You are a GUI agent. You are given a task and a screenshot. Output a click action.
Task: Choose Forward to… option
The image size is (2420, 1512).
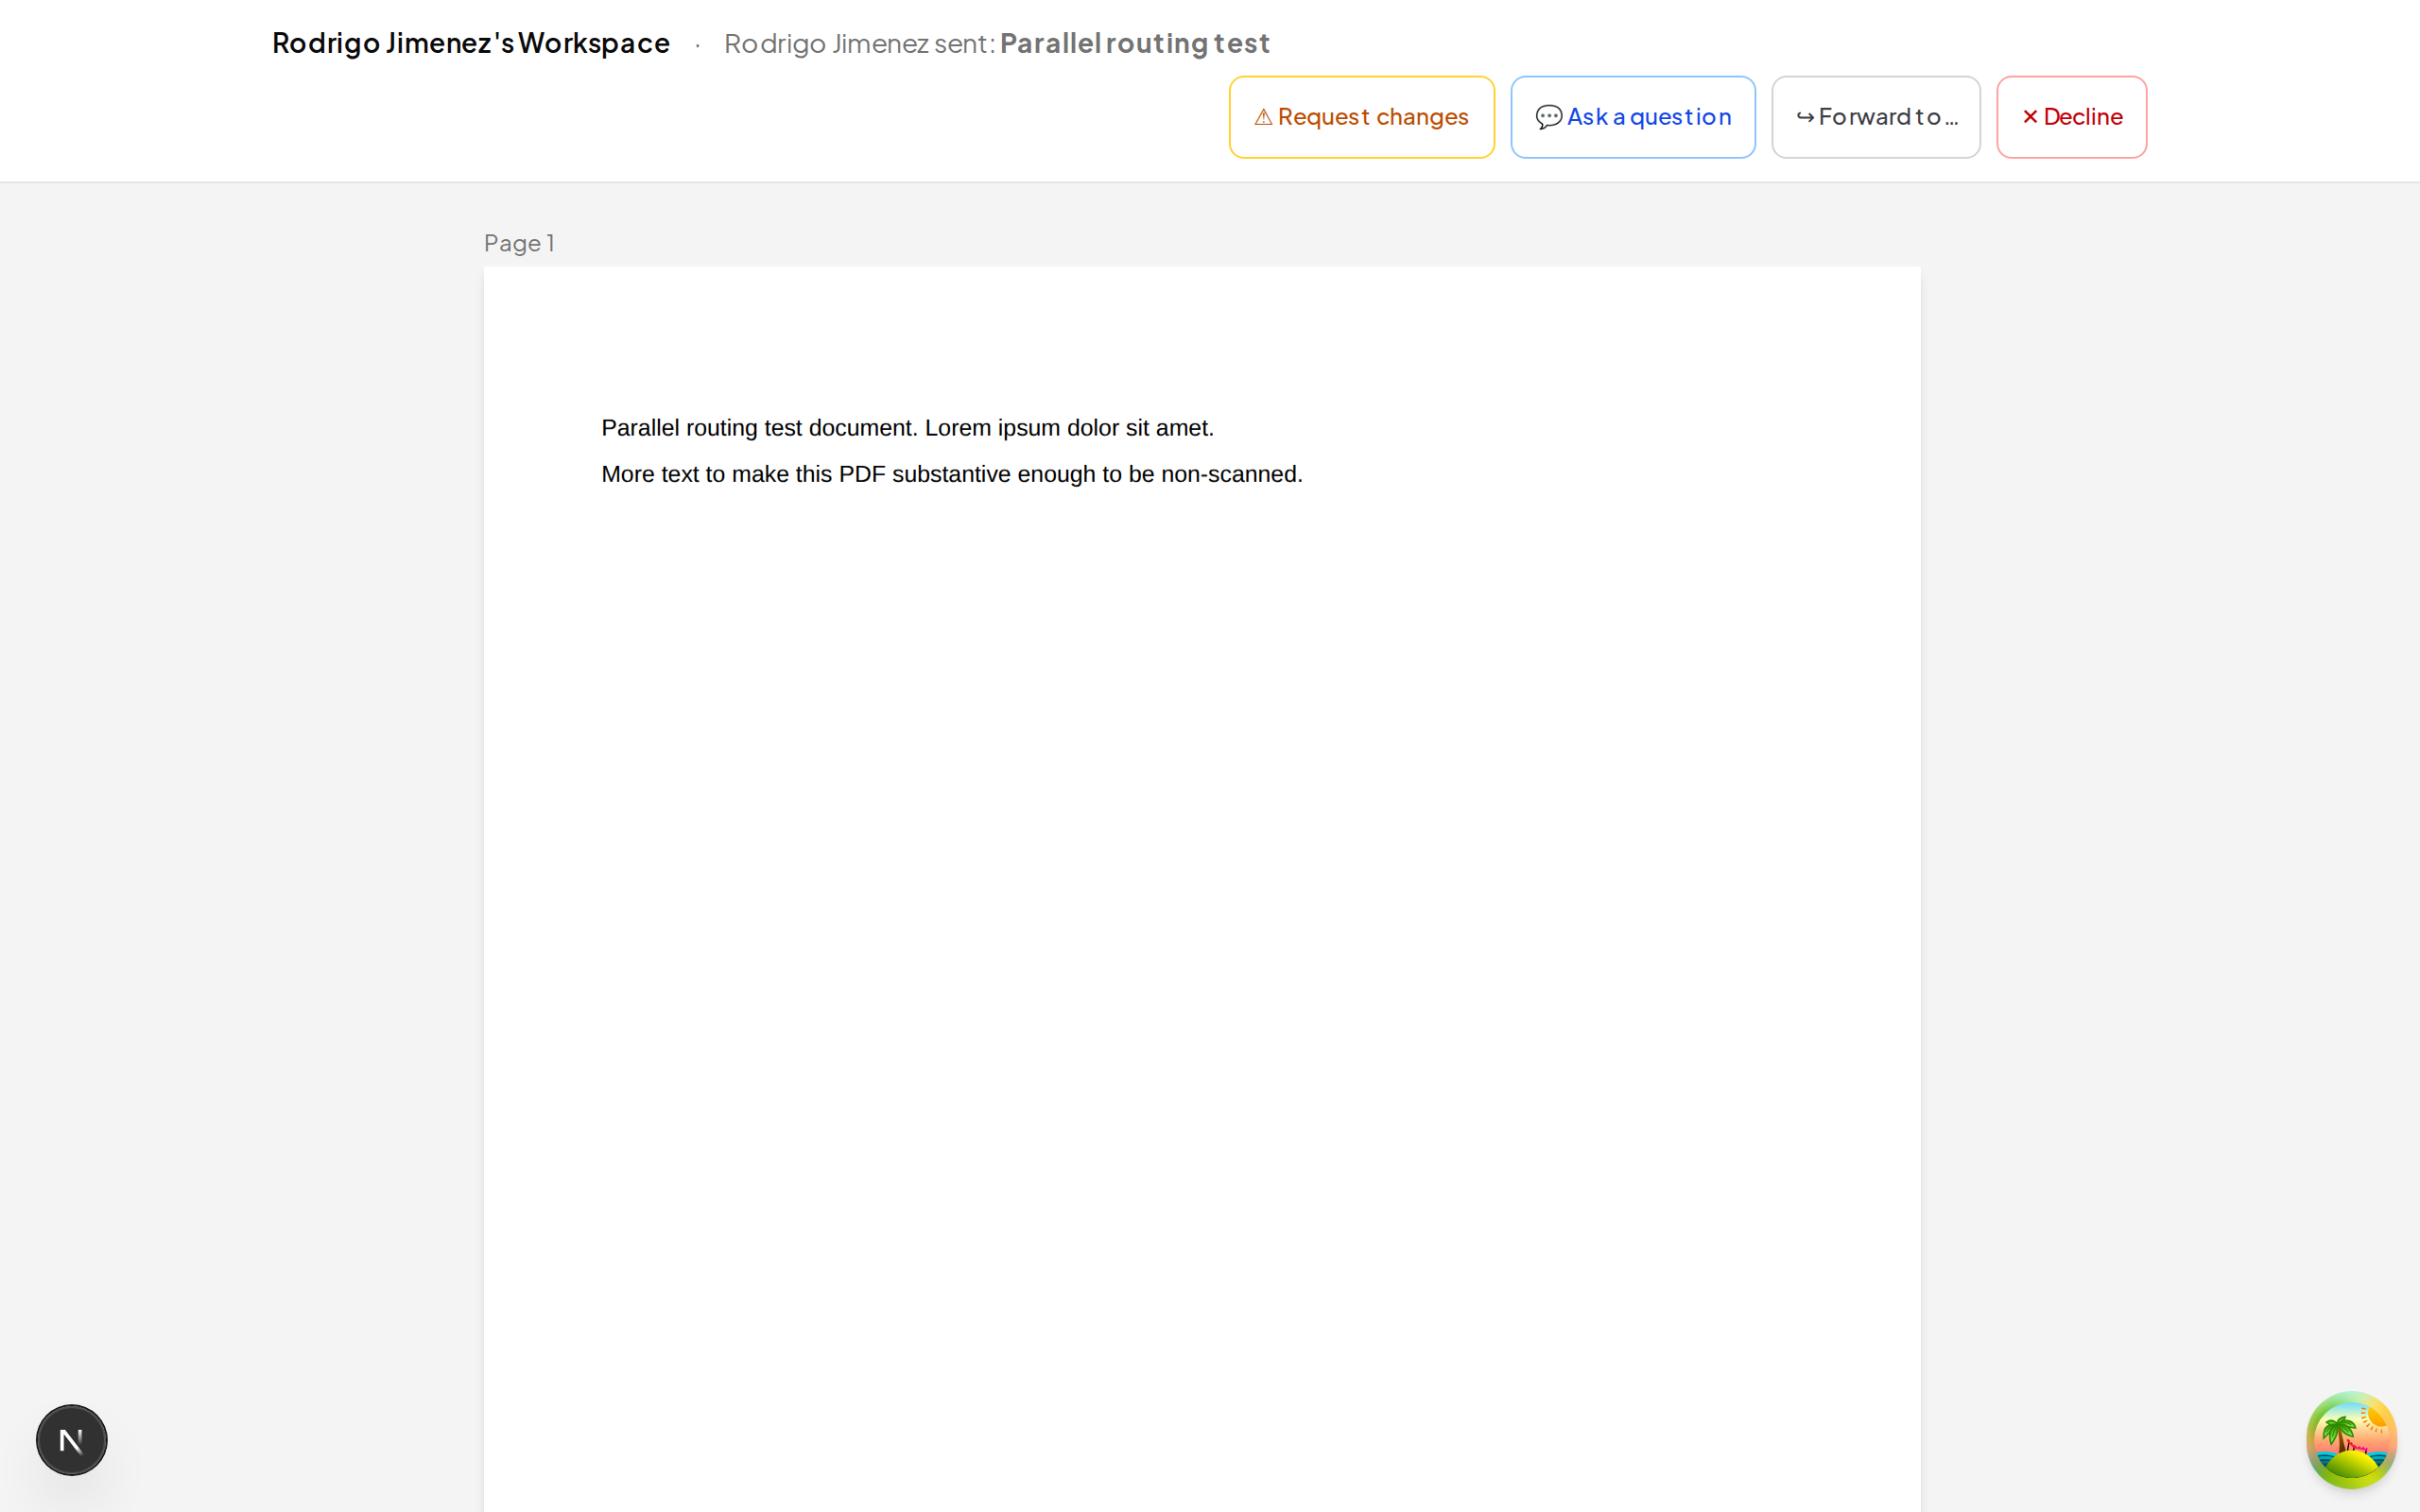tap(1875, 117)
